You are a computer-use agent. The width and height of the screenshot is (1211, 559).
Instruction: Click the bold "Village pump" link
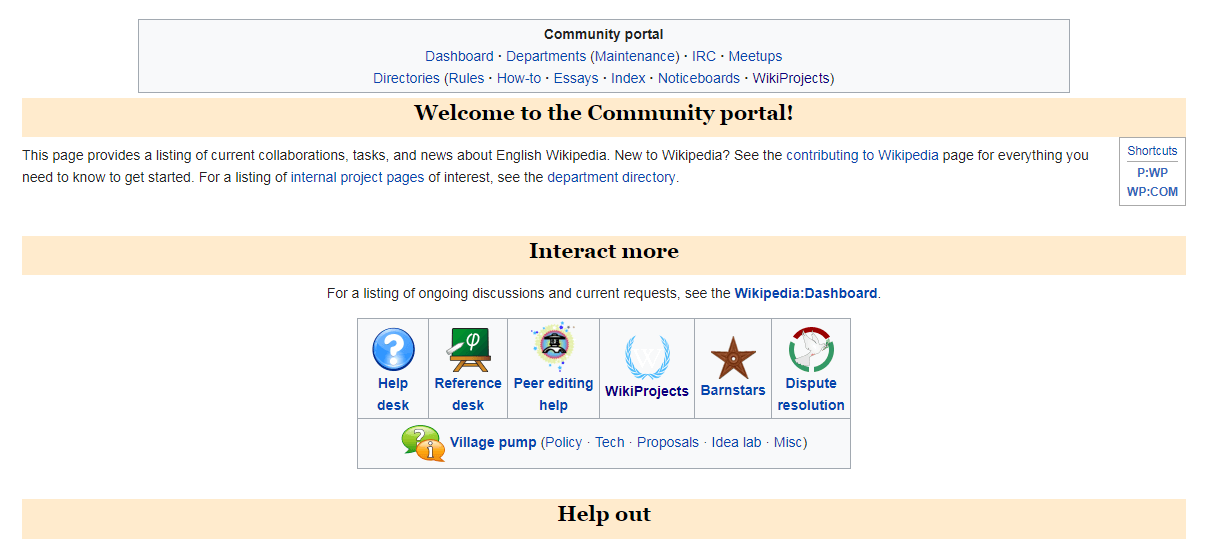(493, 442)
